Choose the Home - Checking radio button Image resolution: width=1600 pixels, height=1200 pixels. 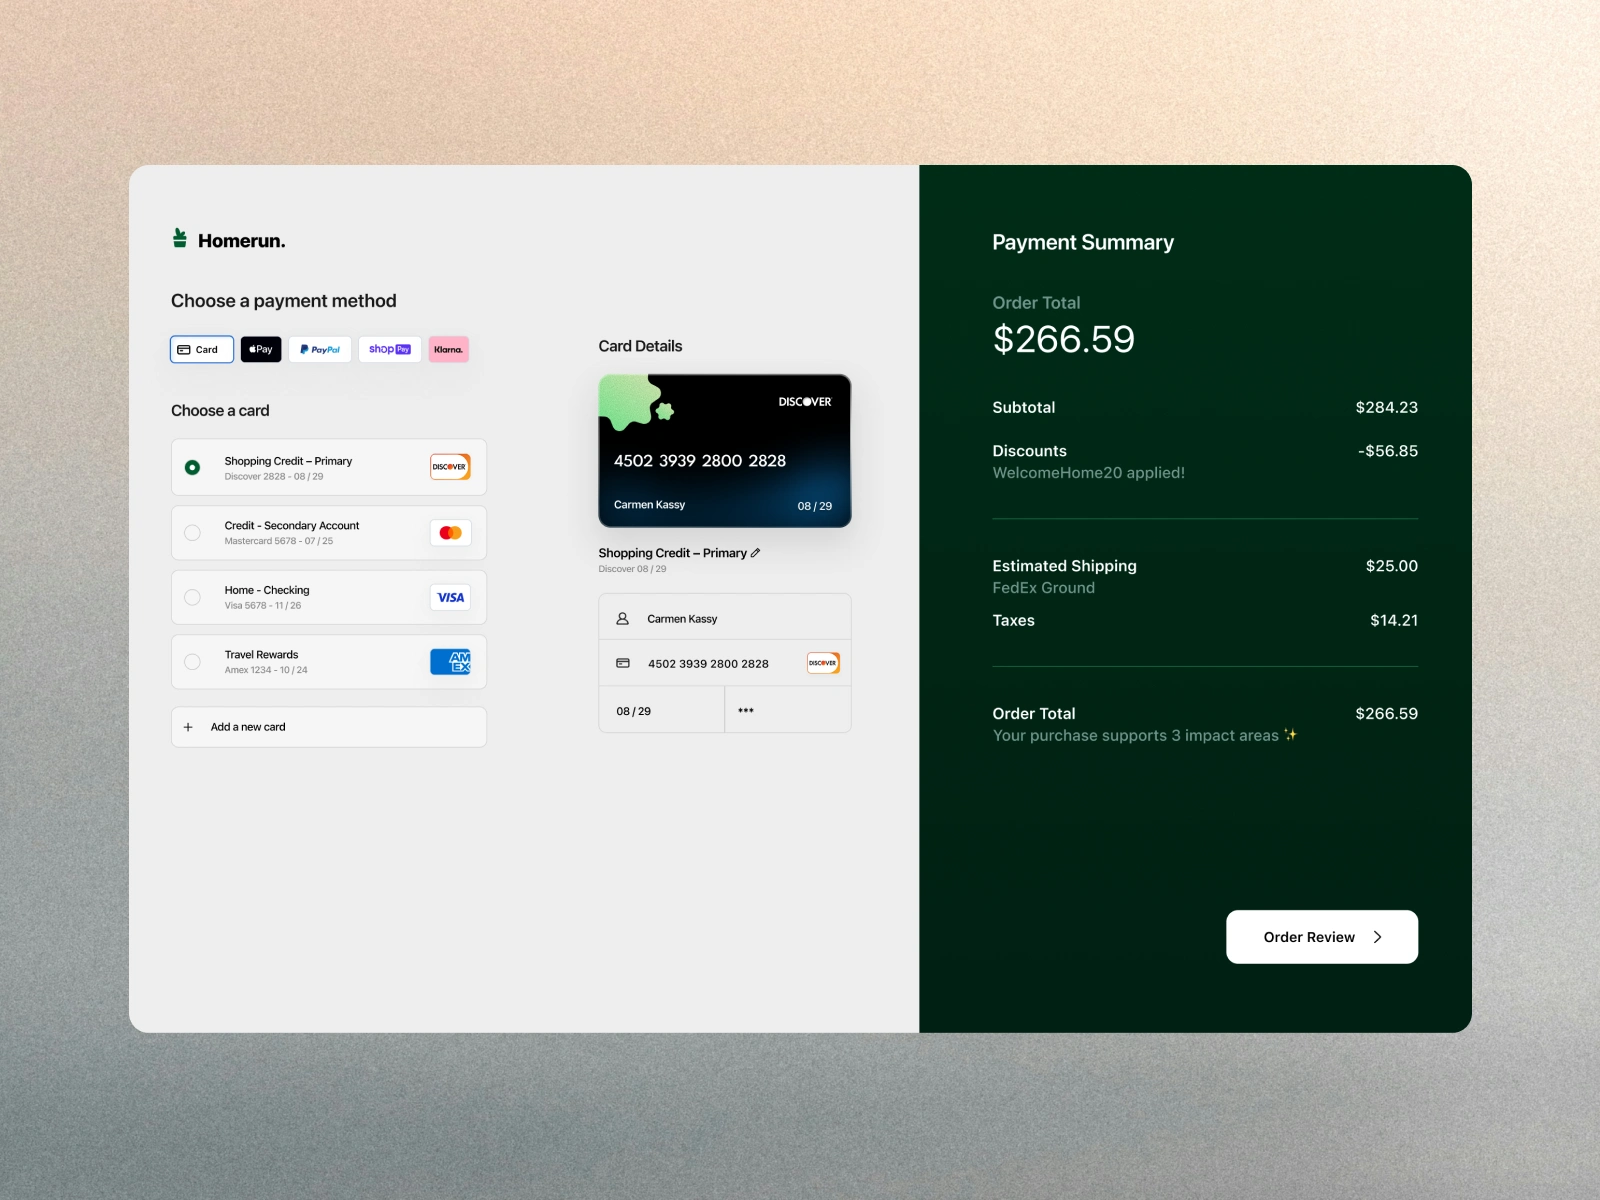pyautogui.click(x=193, y=597)
